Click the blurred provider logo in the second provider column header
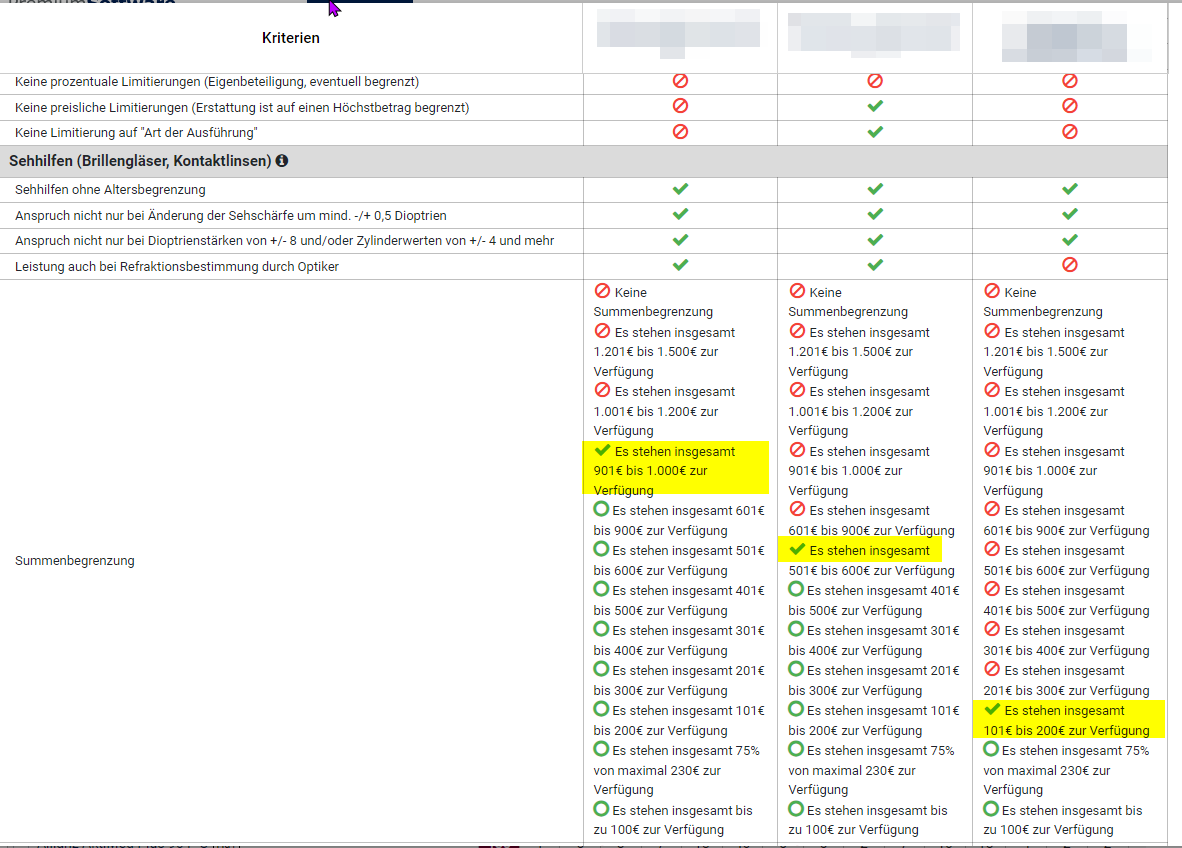Viewport: 1182px width, 848px height. [x=874, y=33]
